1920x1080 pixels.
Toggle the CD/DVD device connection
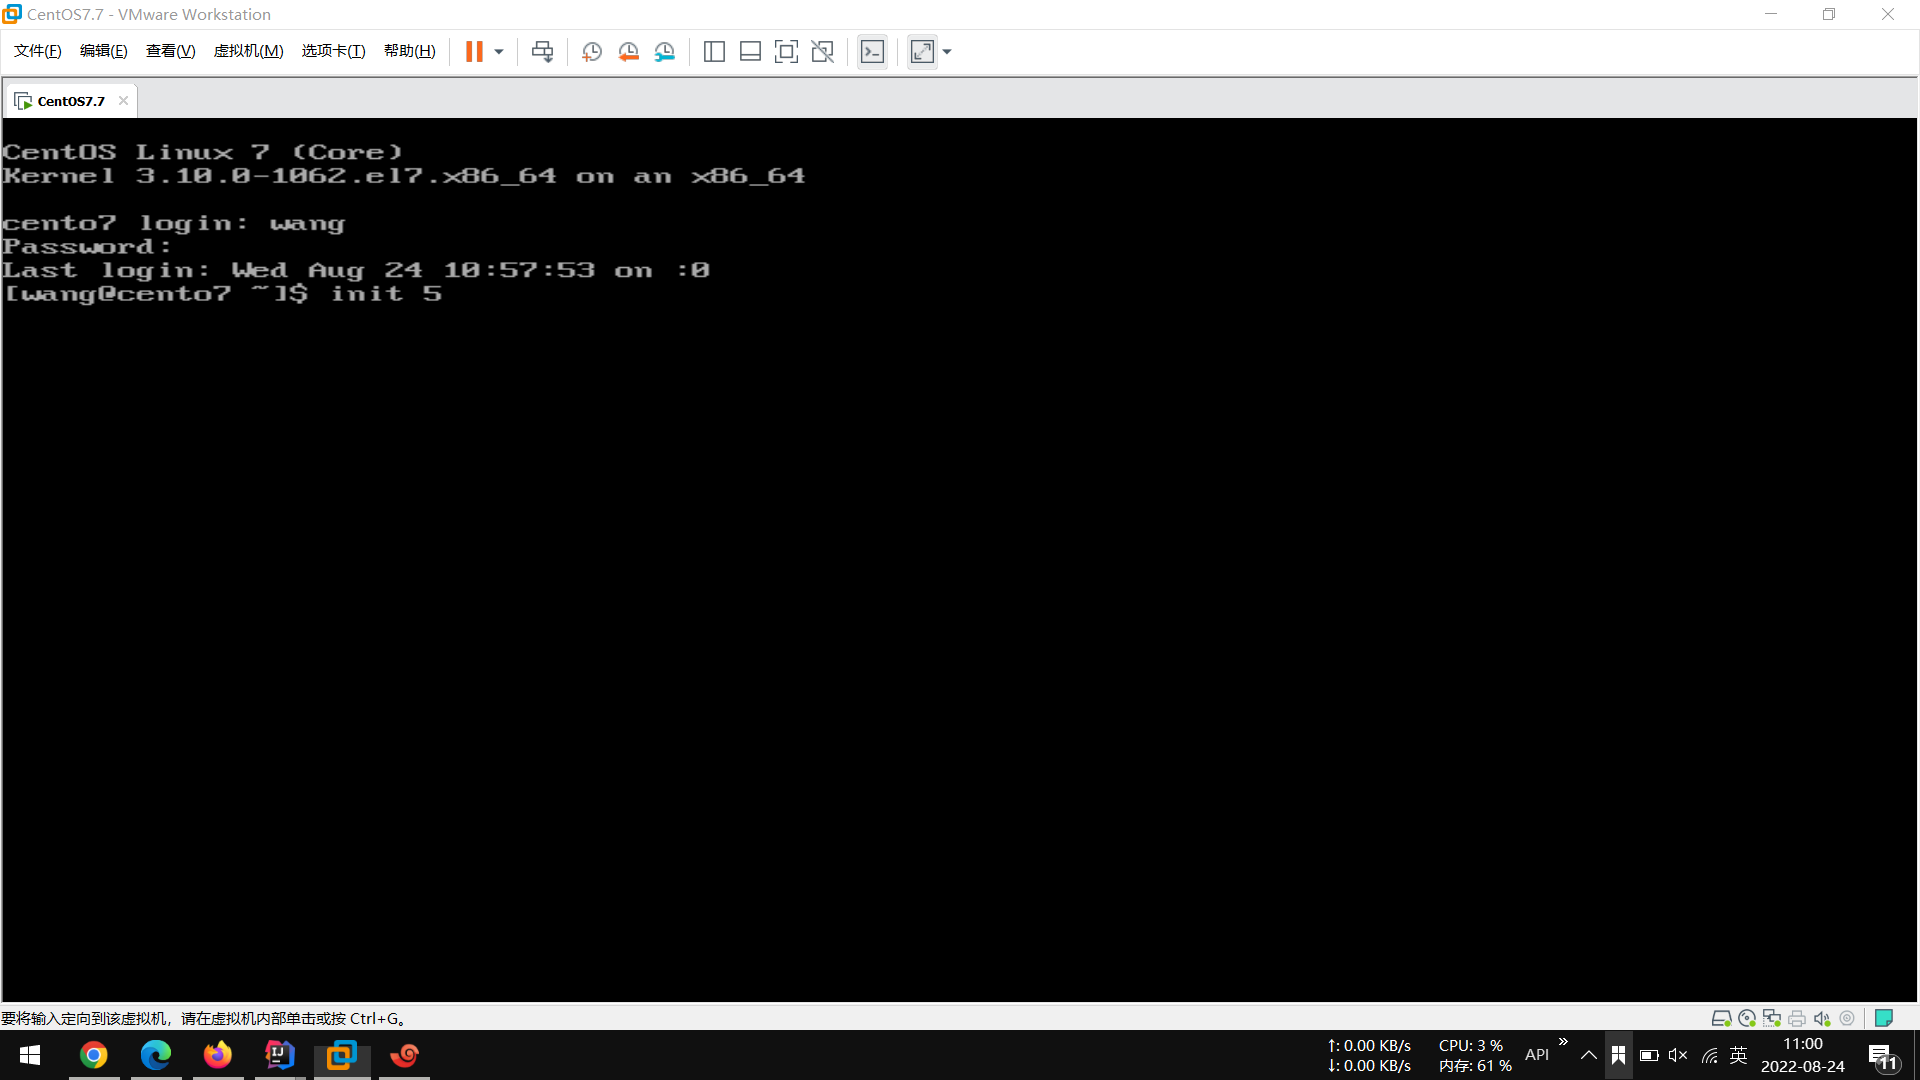1748,1018
